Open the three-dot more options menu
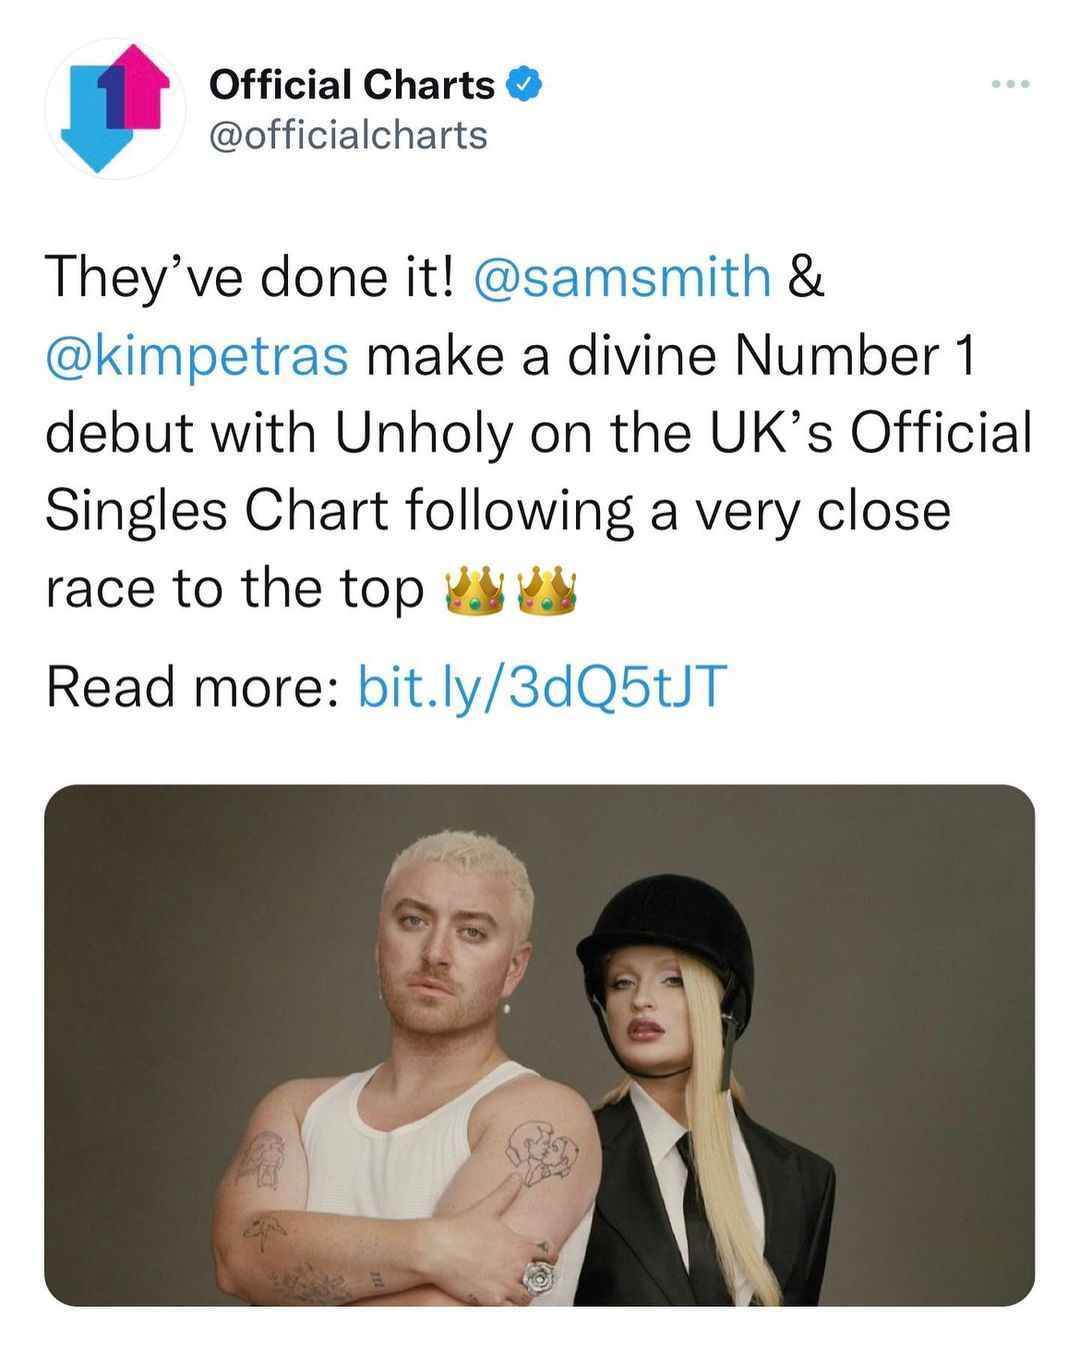1080x1350 pixels. [x=1010, y=85]
